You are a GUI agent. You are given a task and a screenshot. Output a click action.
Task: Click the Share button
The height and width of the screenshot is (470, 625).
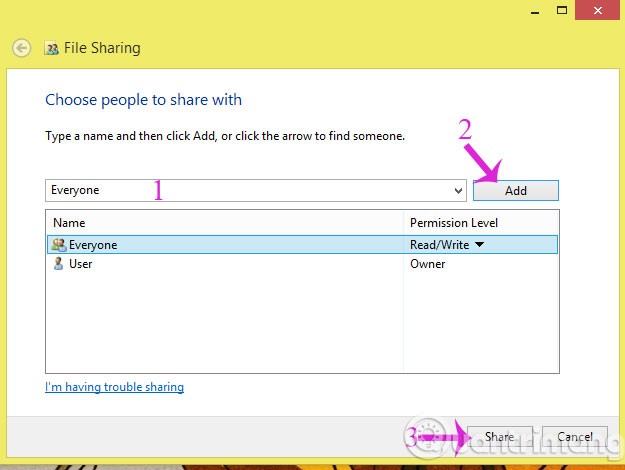coord(499,437)
